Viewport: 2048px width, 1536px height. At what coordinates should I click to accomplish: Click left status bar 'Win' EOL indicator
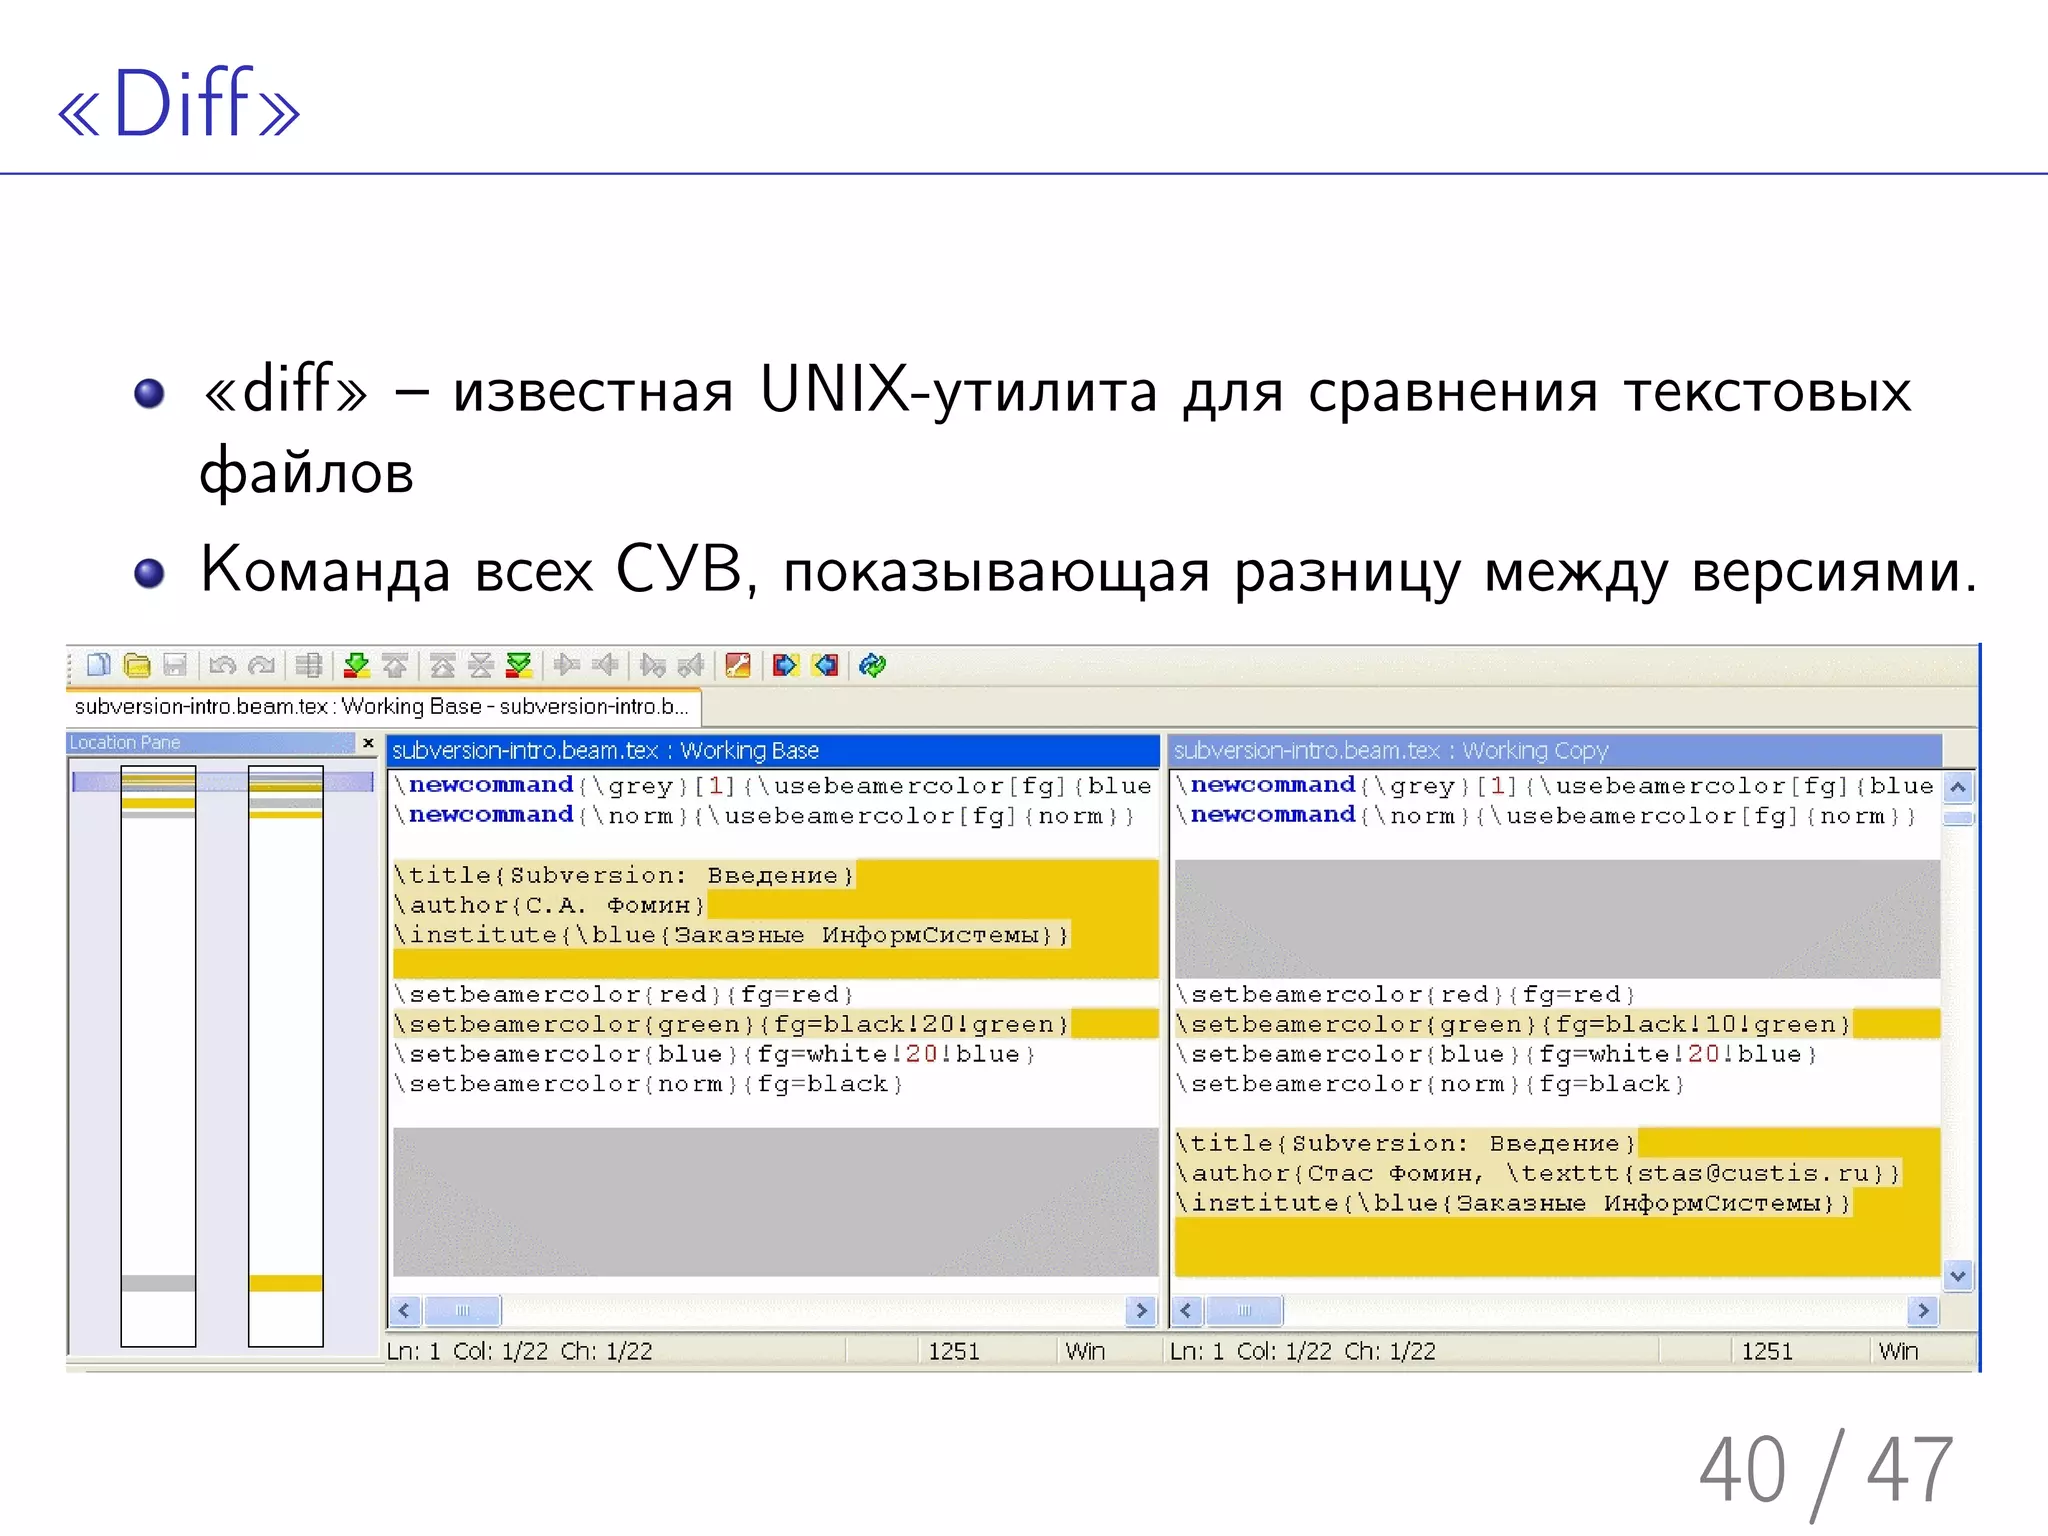(x=1085, y=1351)
